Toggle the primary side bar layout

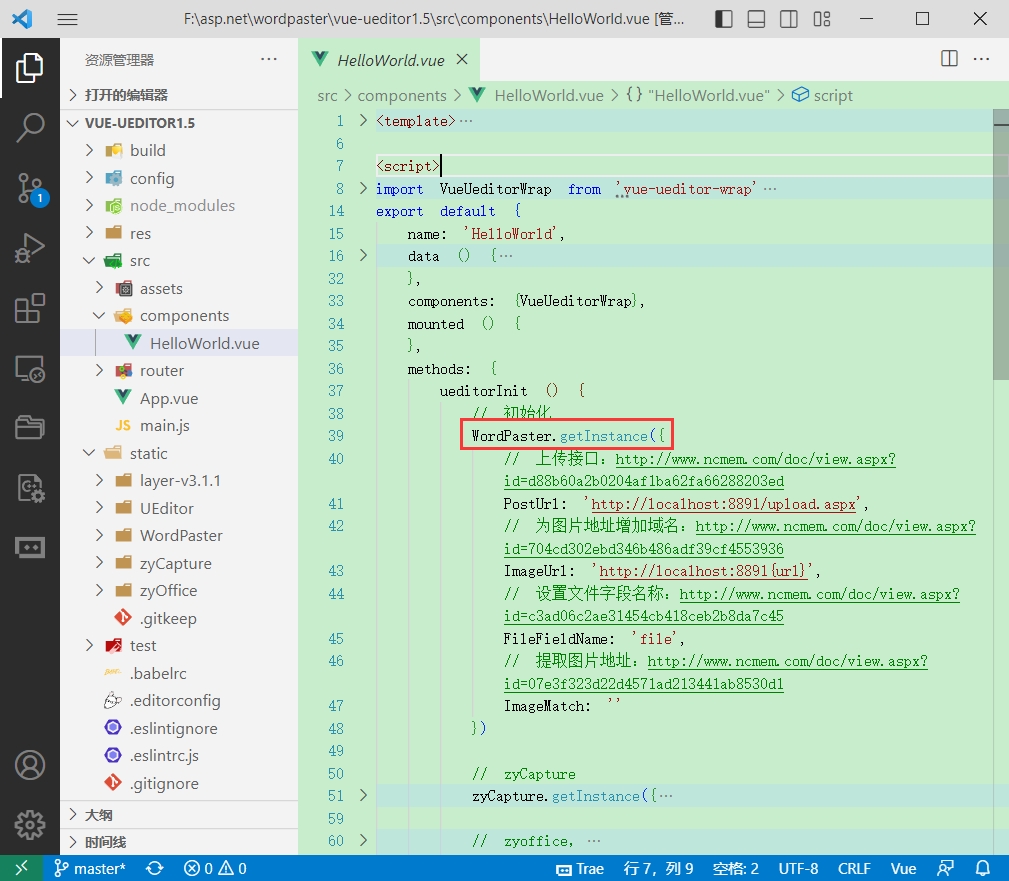[x=723, y=19]
